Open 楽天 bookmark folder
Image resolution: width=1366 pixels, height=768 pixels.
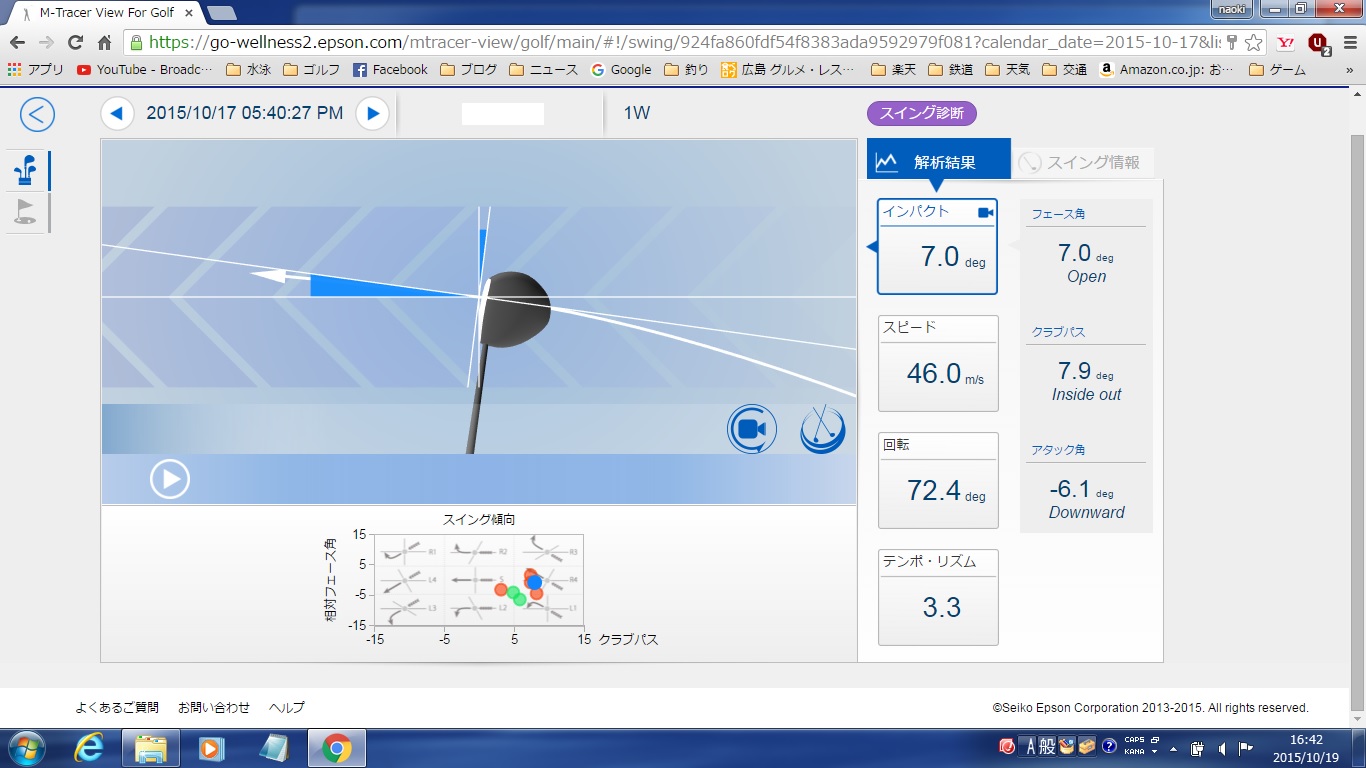(894, 70)
